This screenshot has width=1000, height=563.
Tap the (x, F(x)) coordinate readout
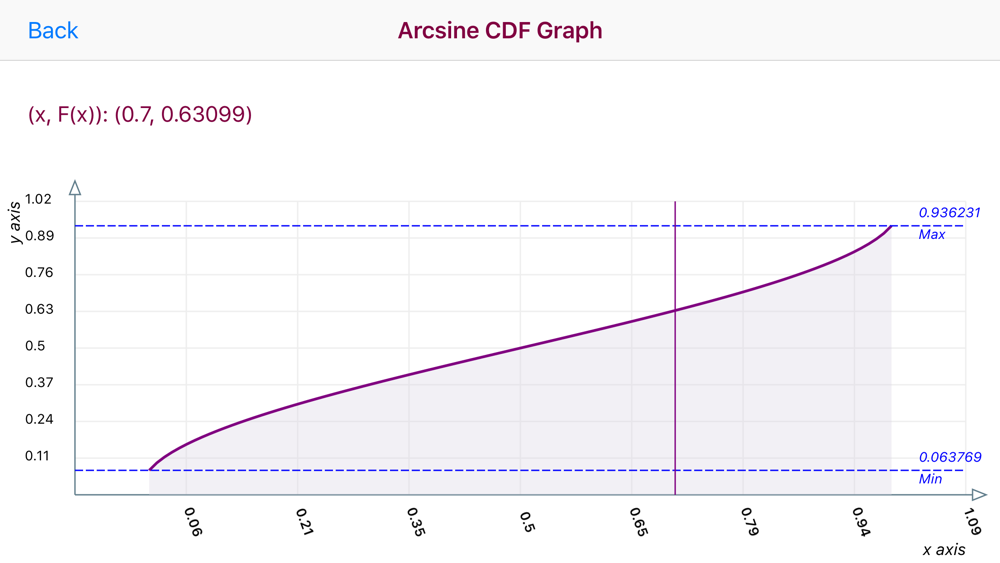click(140, 114)
